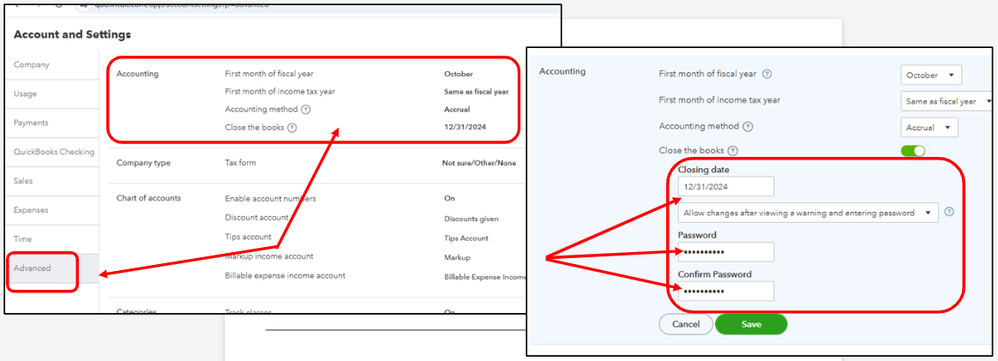
Task: Click the Tips Account value
Action: (x=467, y=238)
